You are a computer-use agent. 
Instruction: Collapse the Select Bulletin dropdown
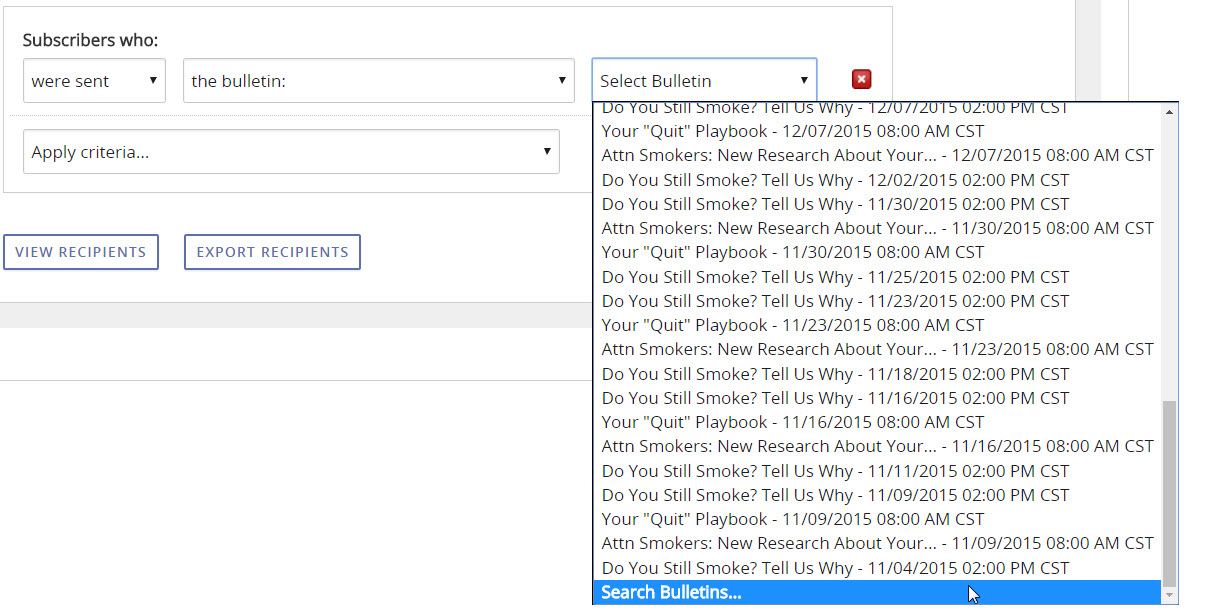[704, 81]
